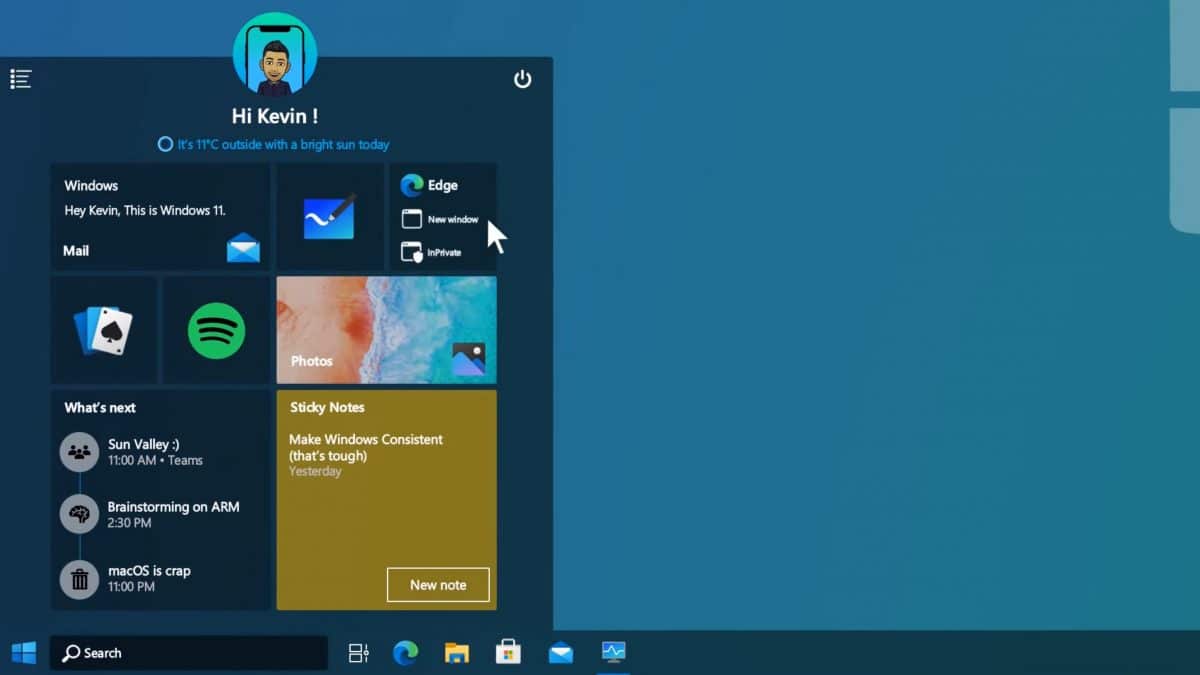Launch Microsoft Store from the taskbar
The height and width of the screenshot is (675, 1200).
[509, 651]
